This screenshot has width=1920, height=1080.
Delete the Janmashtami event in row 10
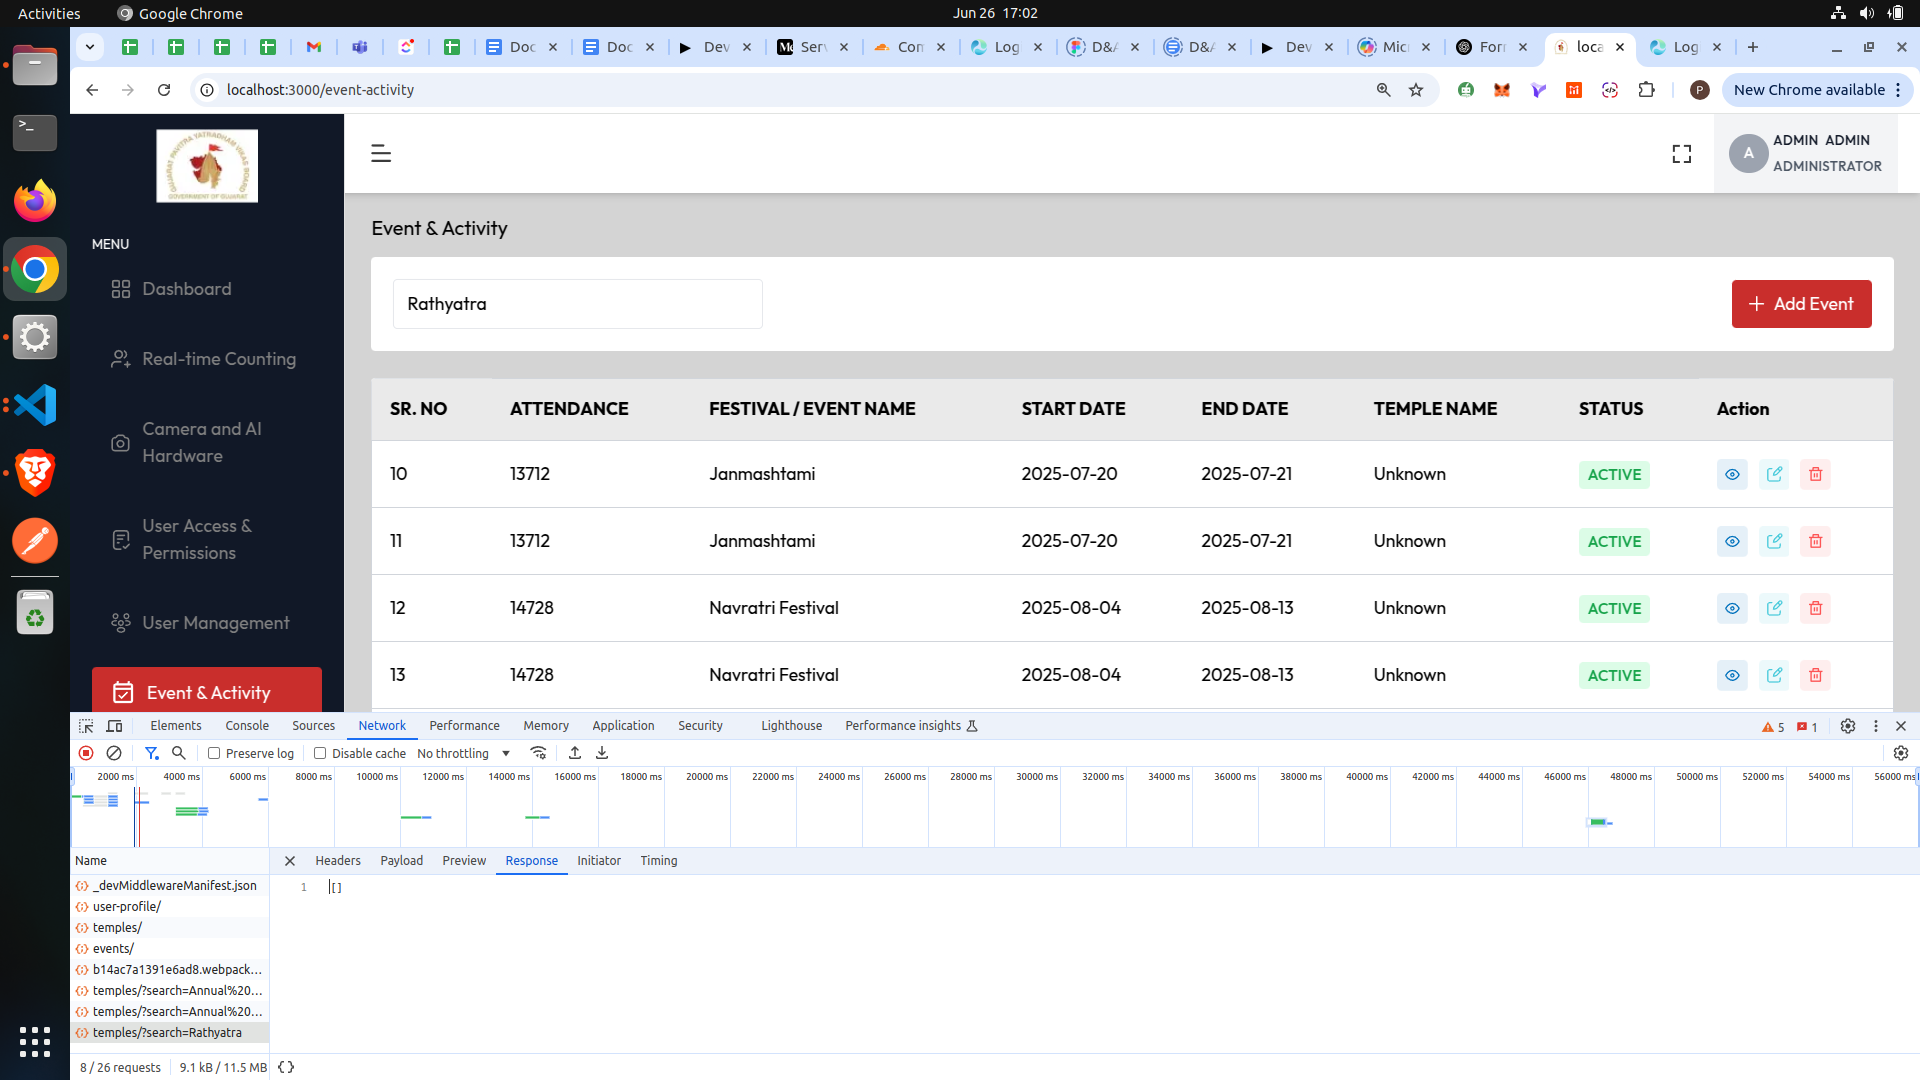click(1815, 474)
